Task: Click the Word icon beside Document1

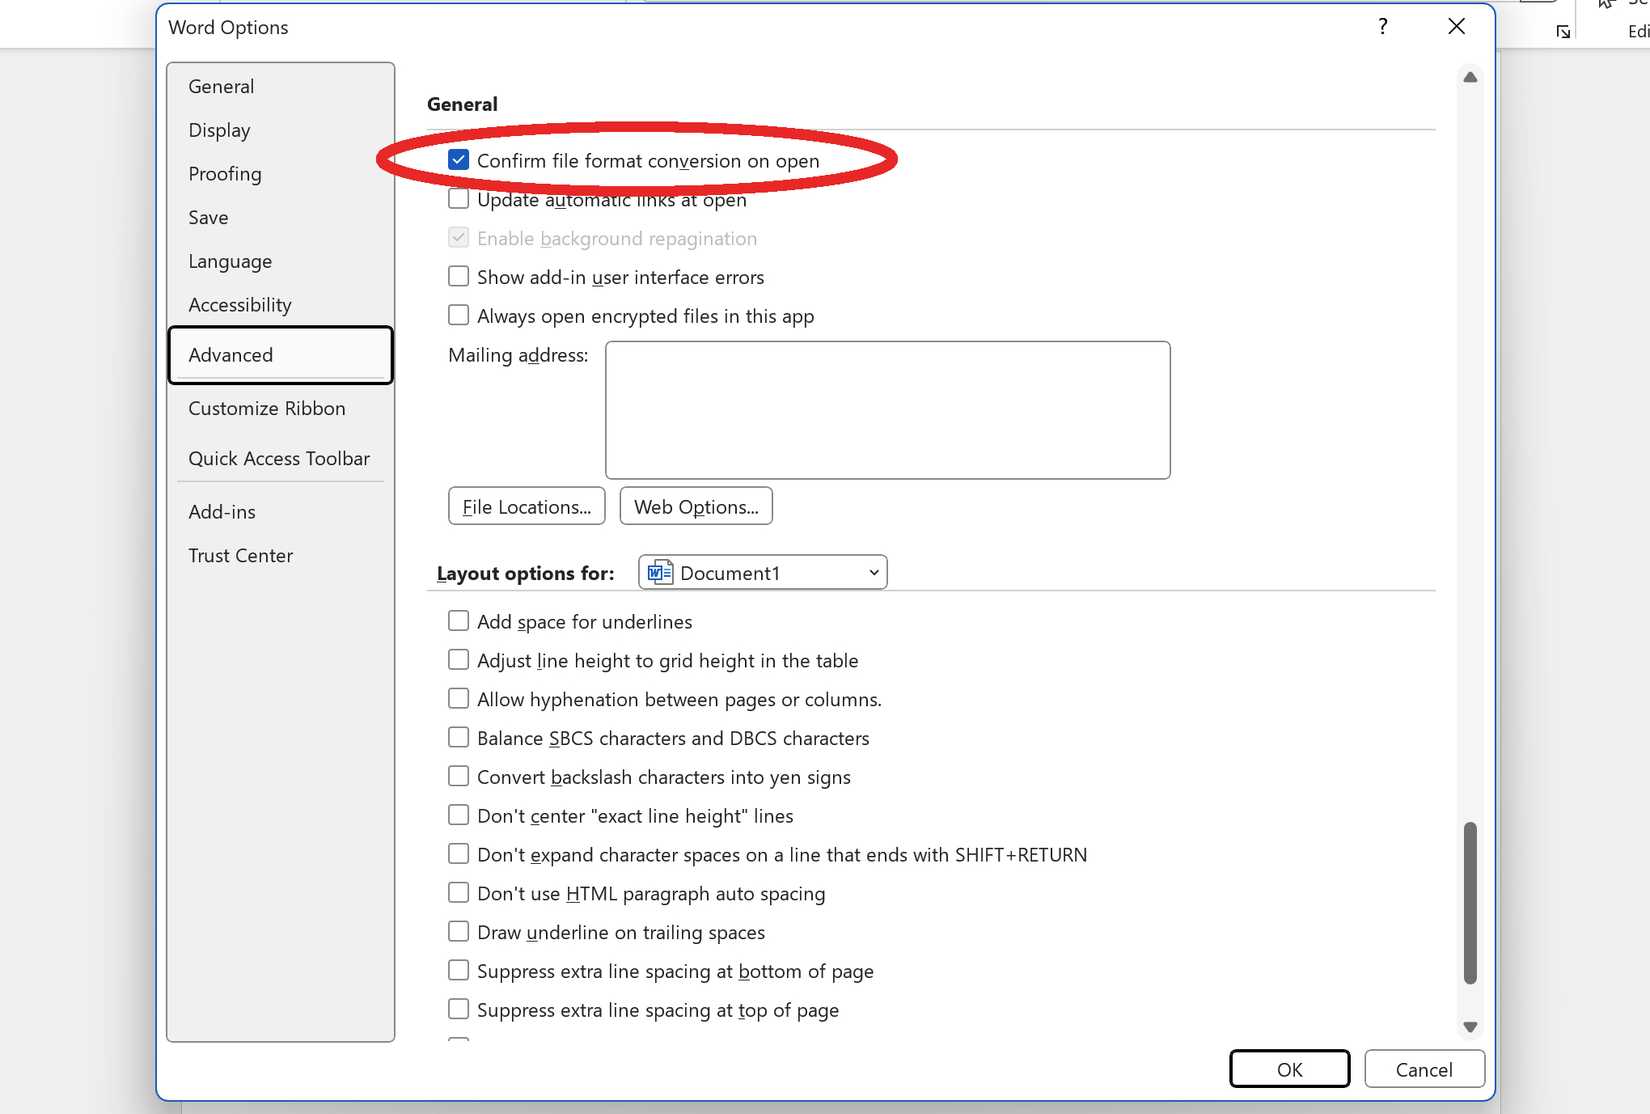Action: click(659, 572)
